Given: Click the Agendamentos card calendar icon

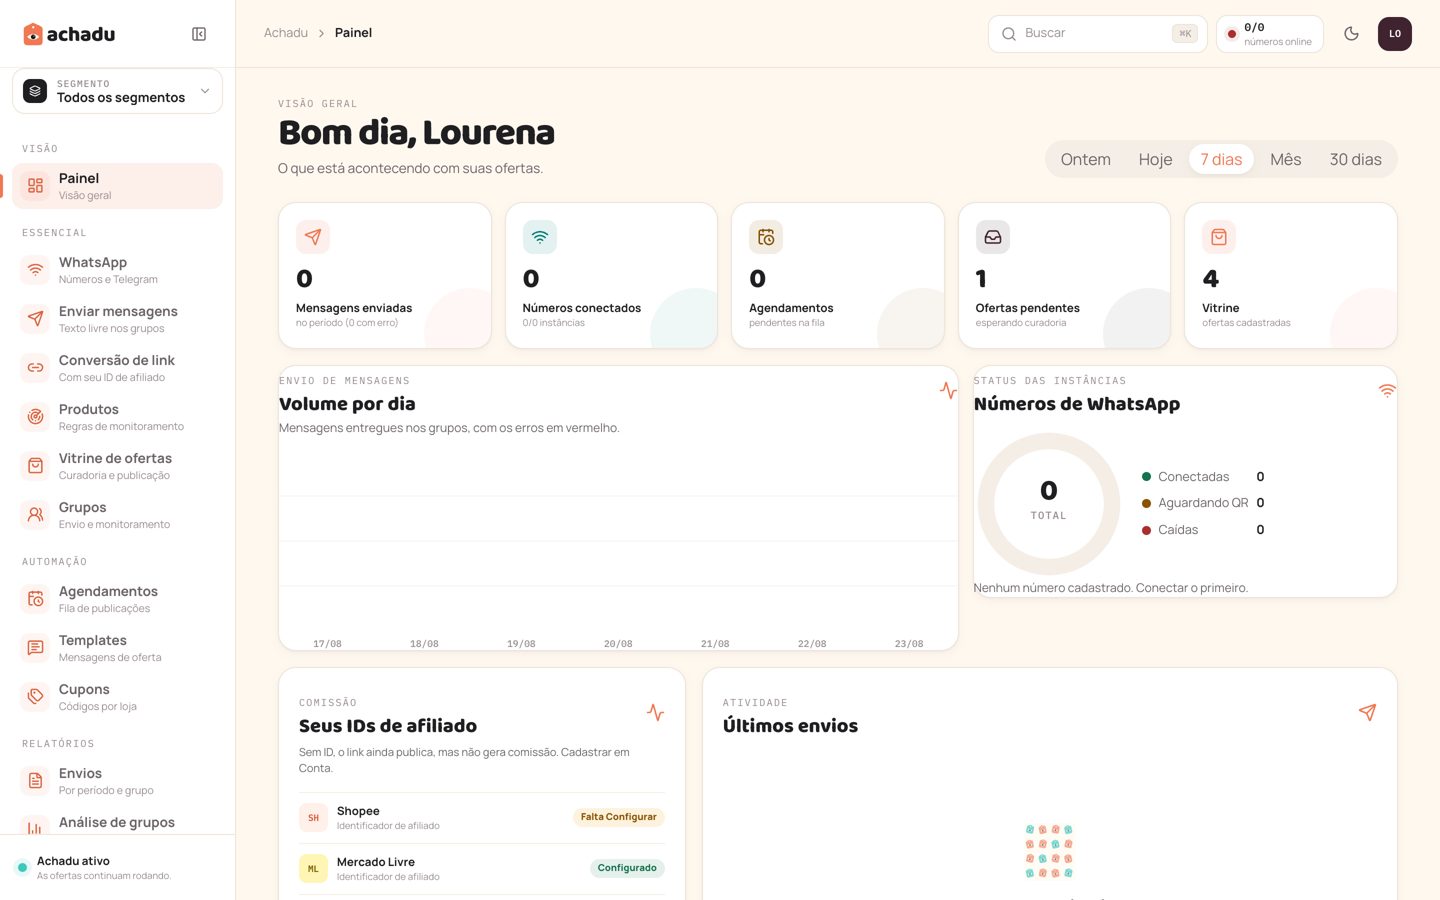Looking at the screenshot, I should point(766,237).
